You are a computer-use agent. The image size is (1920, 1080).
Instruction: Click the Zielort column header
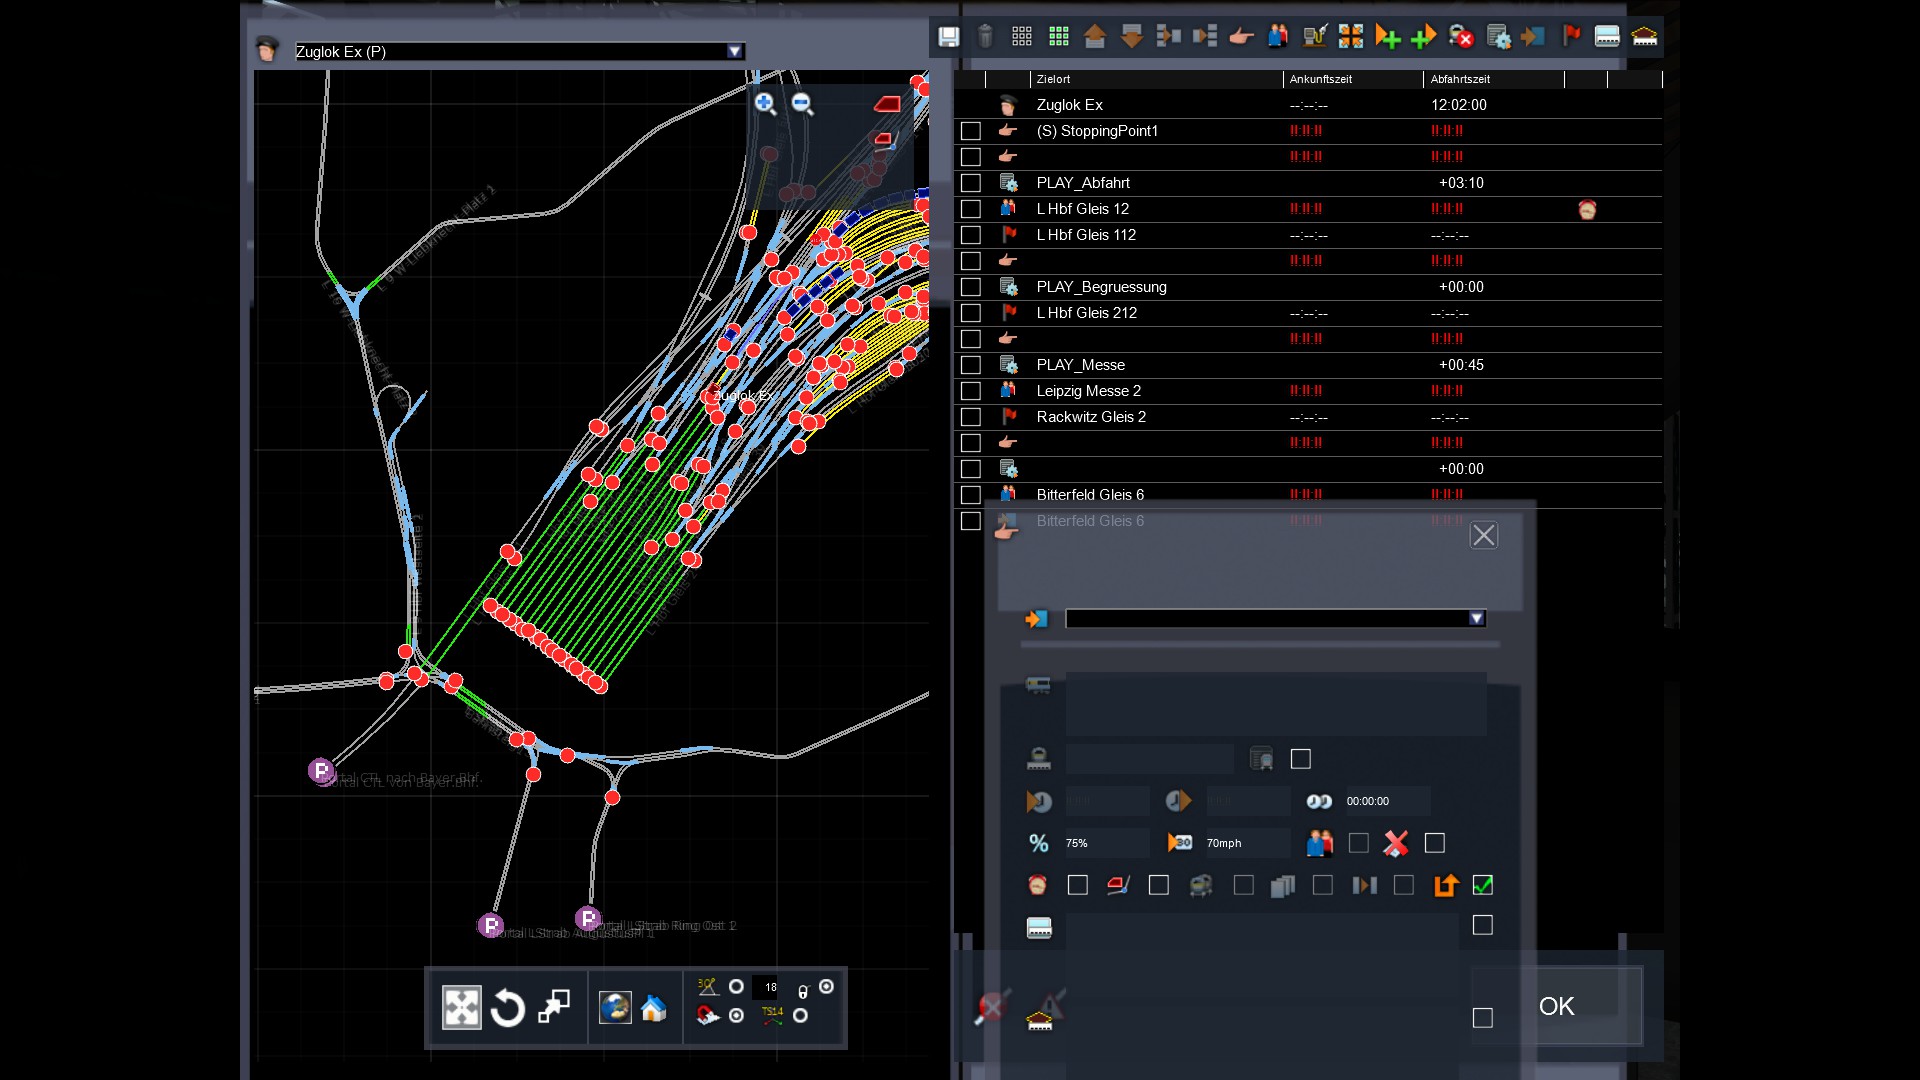point(1053,79)
